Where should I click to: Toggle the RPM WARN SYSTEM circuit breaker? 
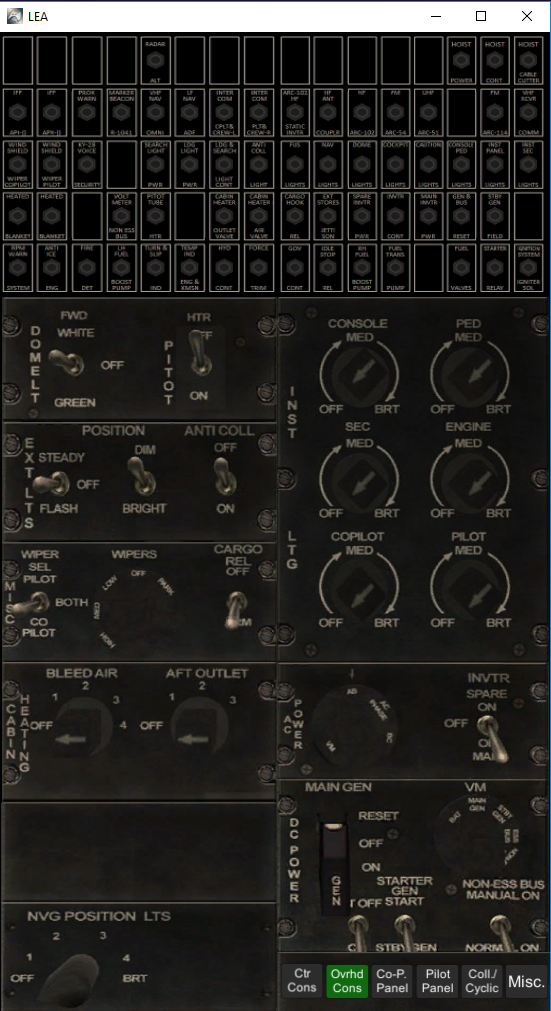tap(17, 268)
